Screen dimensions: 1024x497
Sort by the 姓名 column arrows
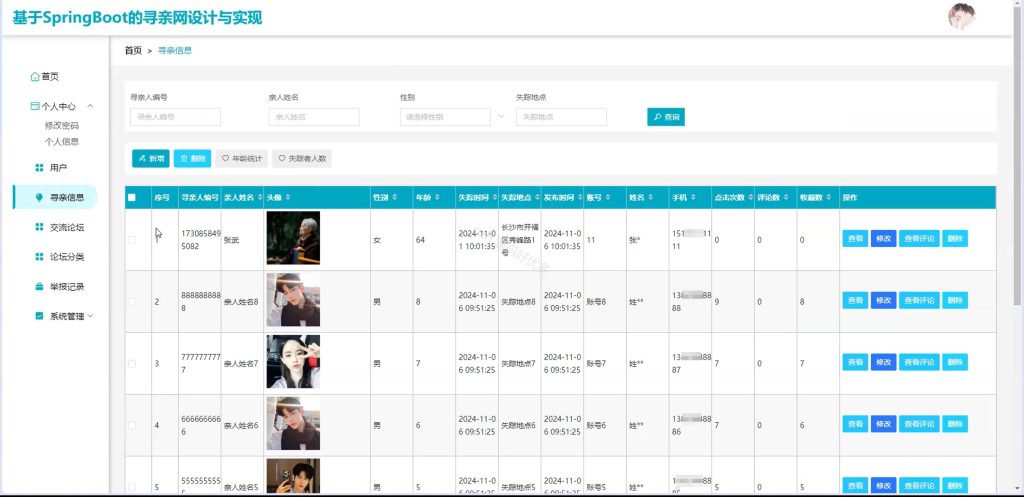click(650, 197)
